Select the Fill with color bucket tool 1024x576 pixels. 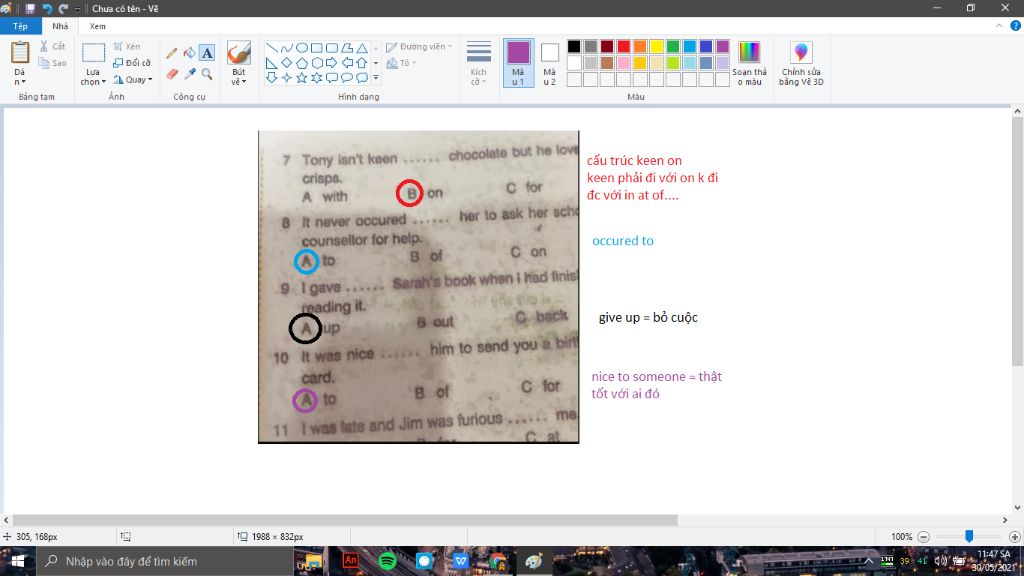(189, 53)
